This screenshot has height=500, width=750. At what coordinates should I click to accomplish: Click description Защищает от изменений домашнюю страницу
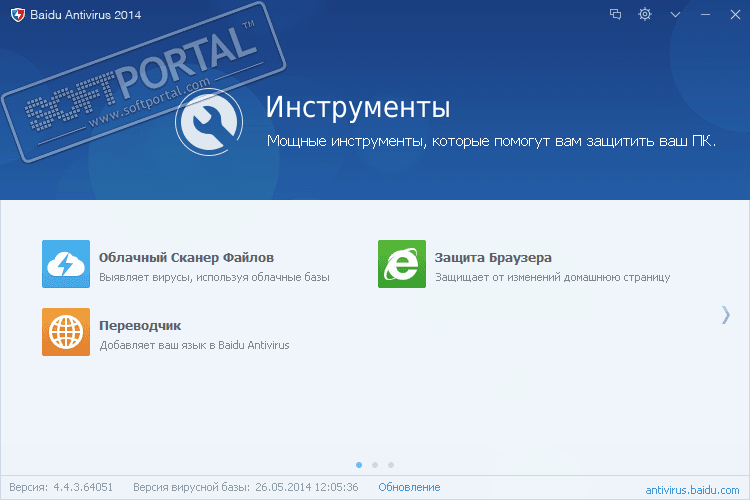click(x=552, y=277)
